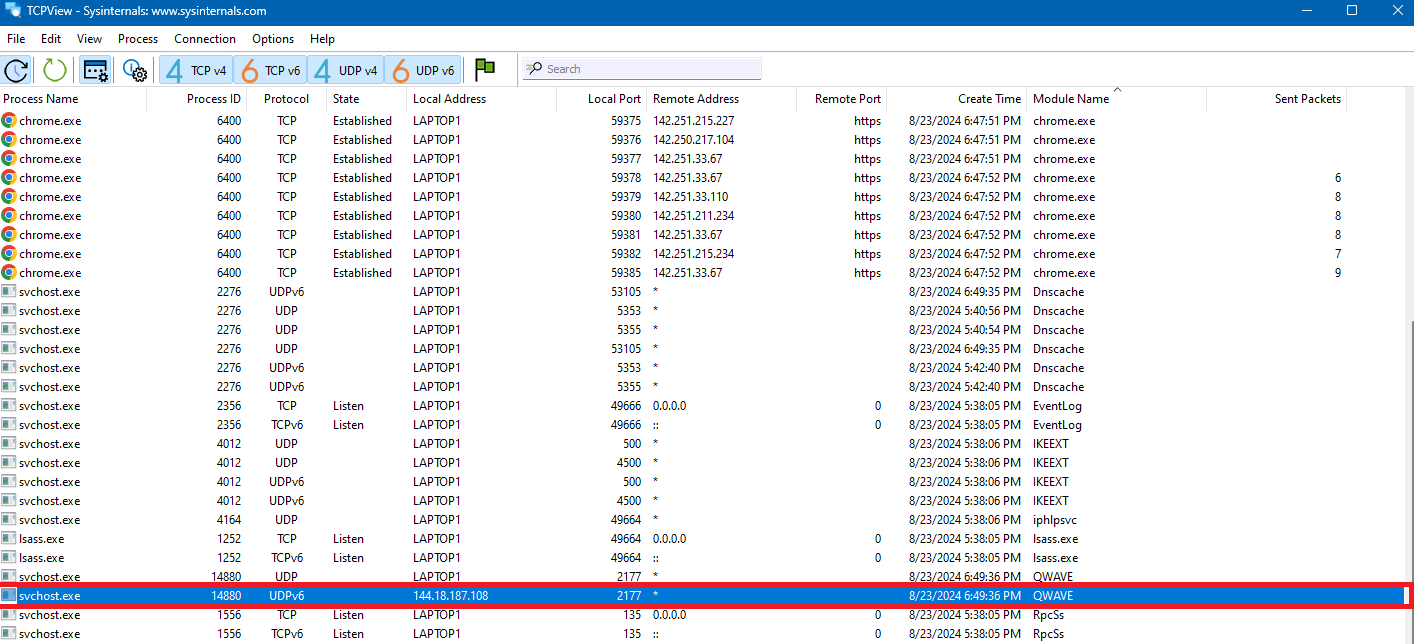The height and width of the screenshot is (644, 1414).
Task: Open the File menu
Action: point(16,39)
